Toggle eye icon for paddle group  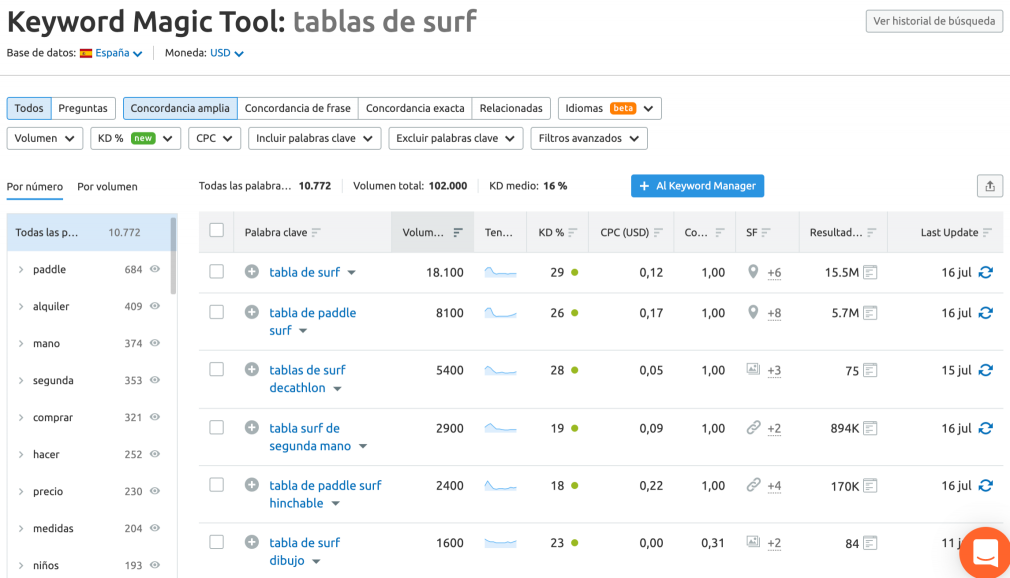(x=155, y=269)
